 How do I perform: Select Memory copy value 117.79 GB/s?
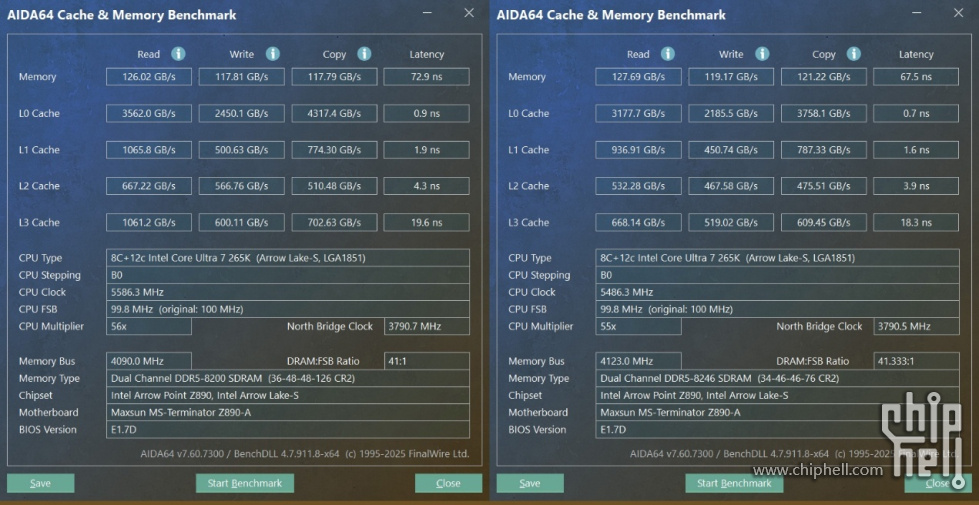334,77
